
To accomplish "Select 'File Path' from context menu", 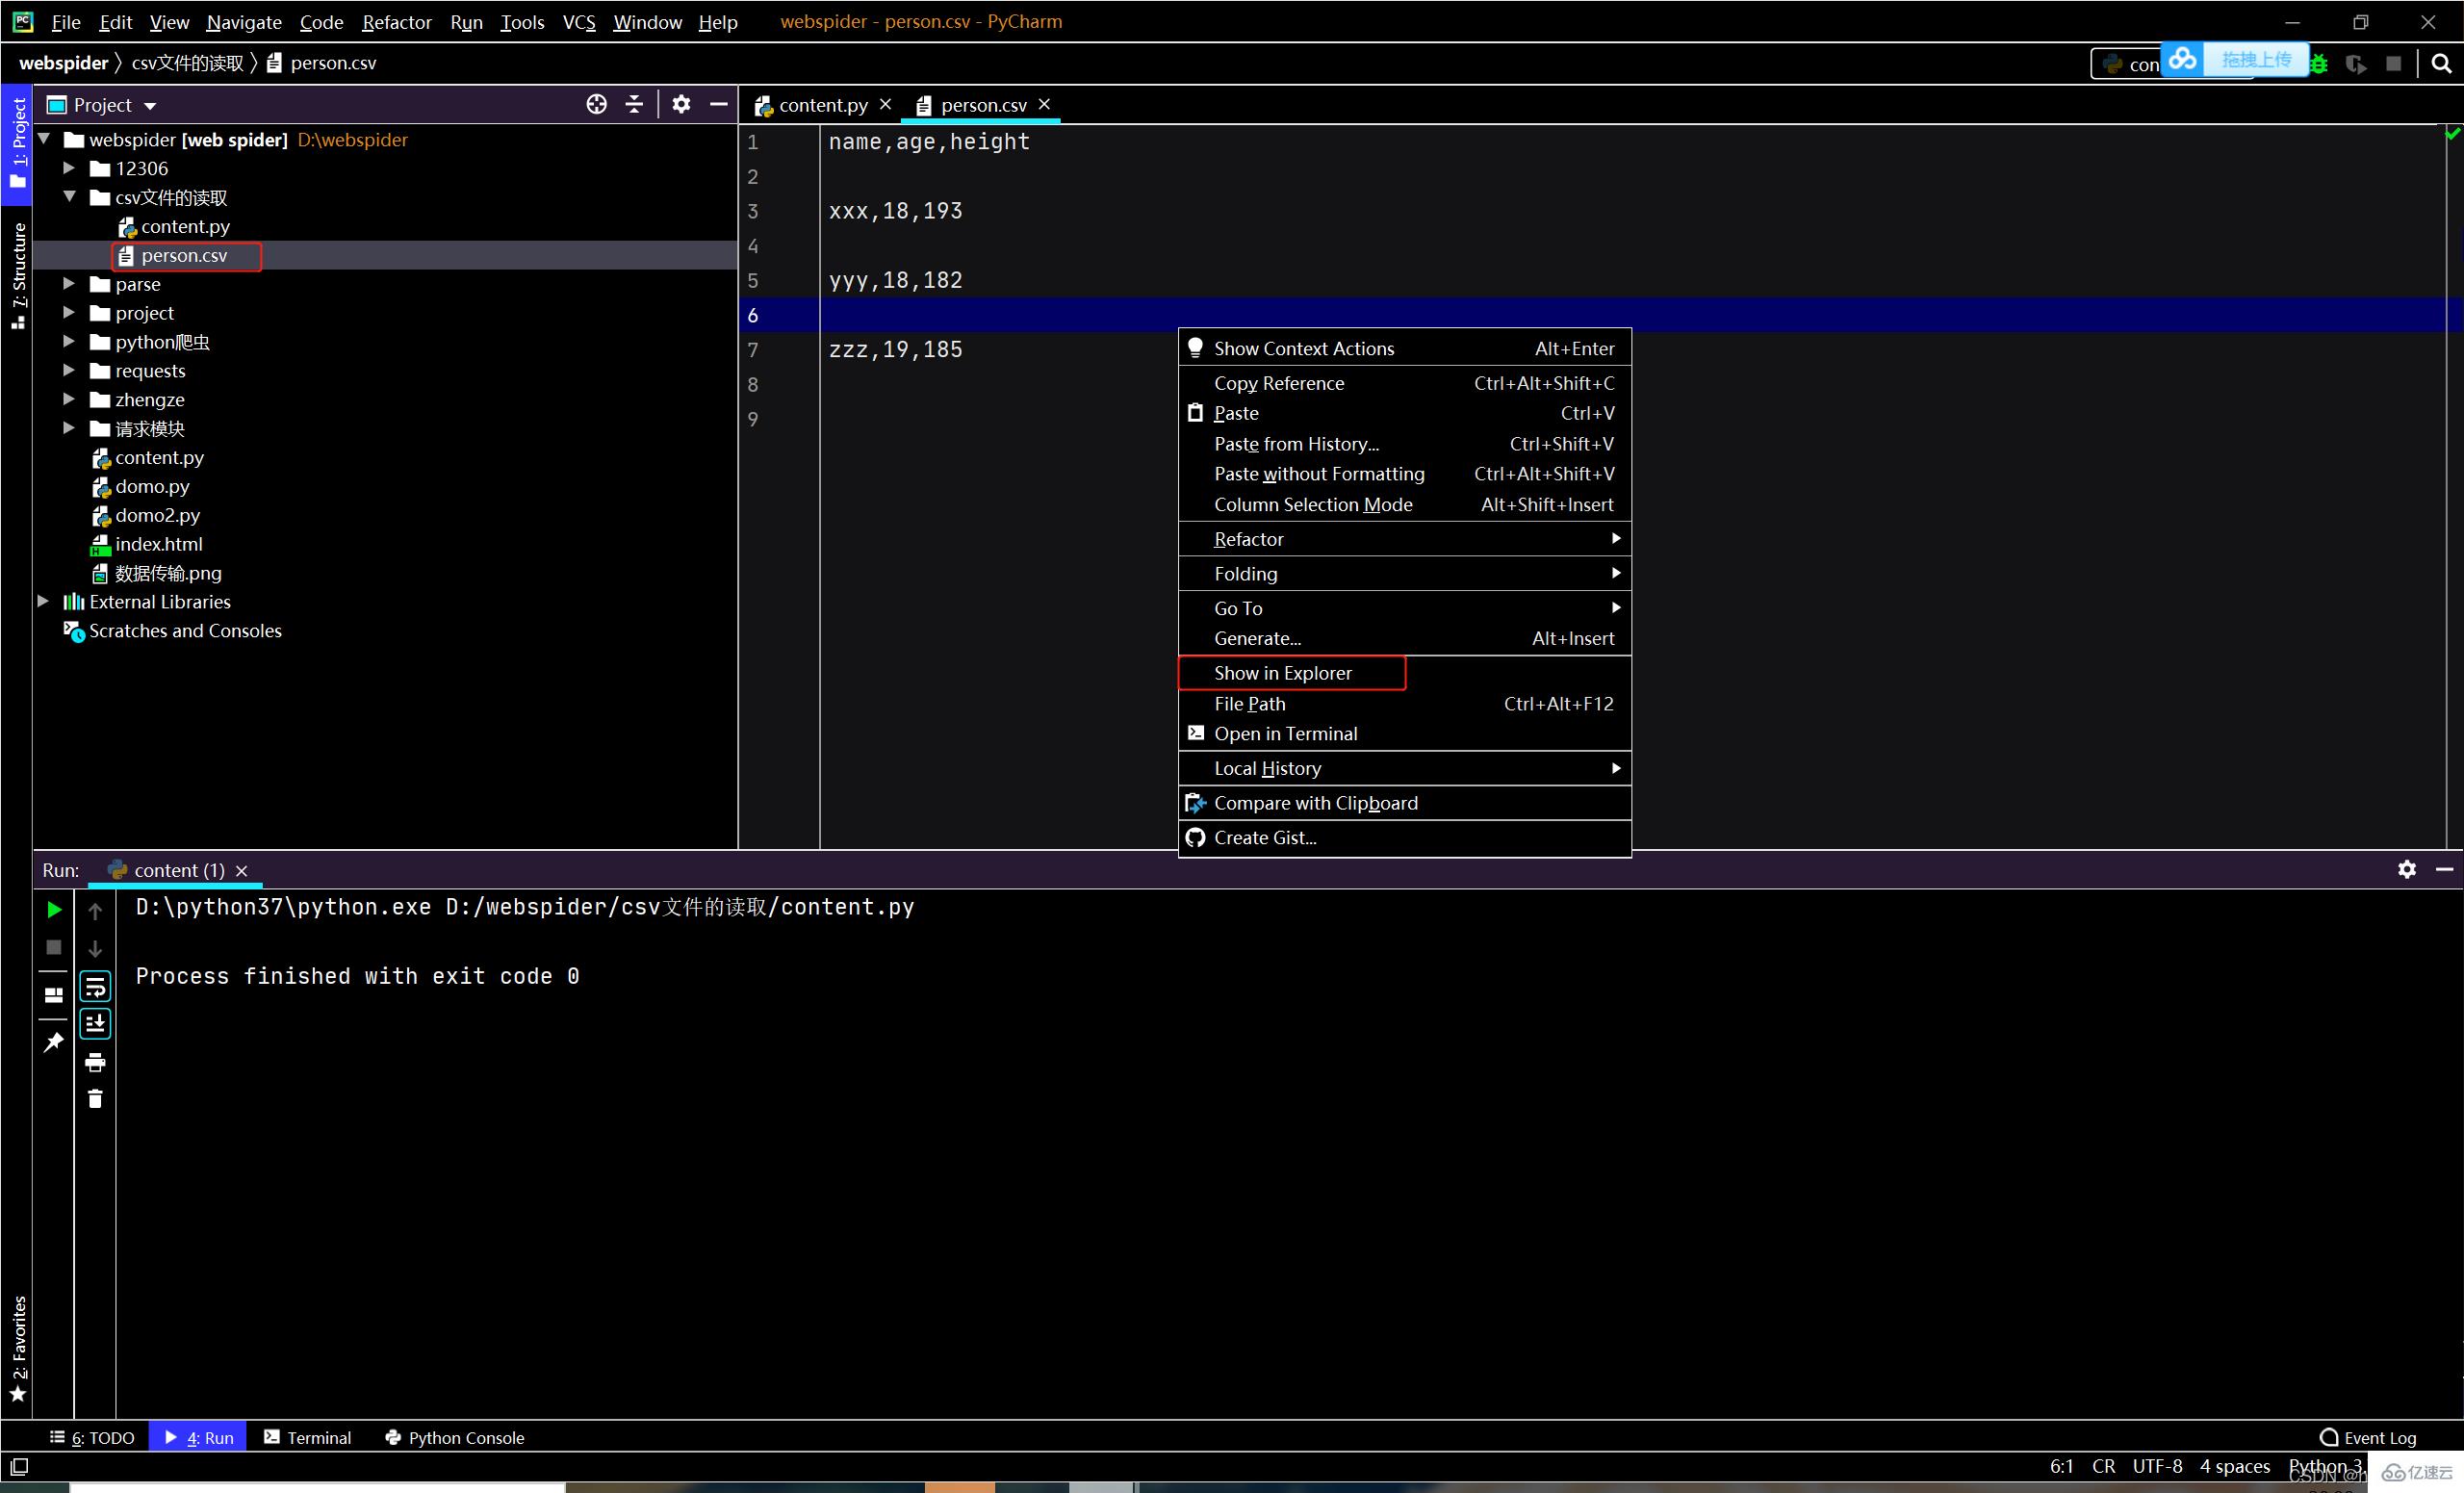I will coord(1249,703).
